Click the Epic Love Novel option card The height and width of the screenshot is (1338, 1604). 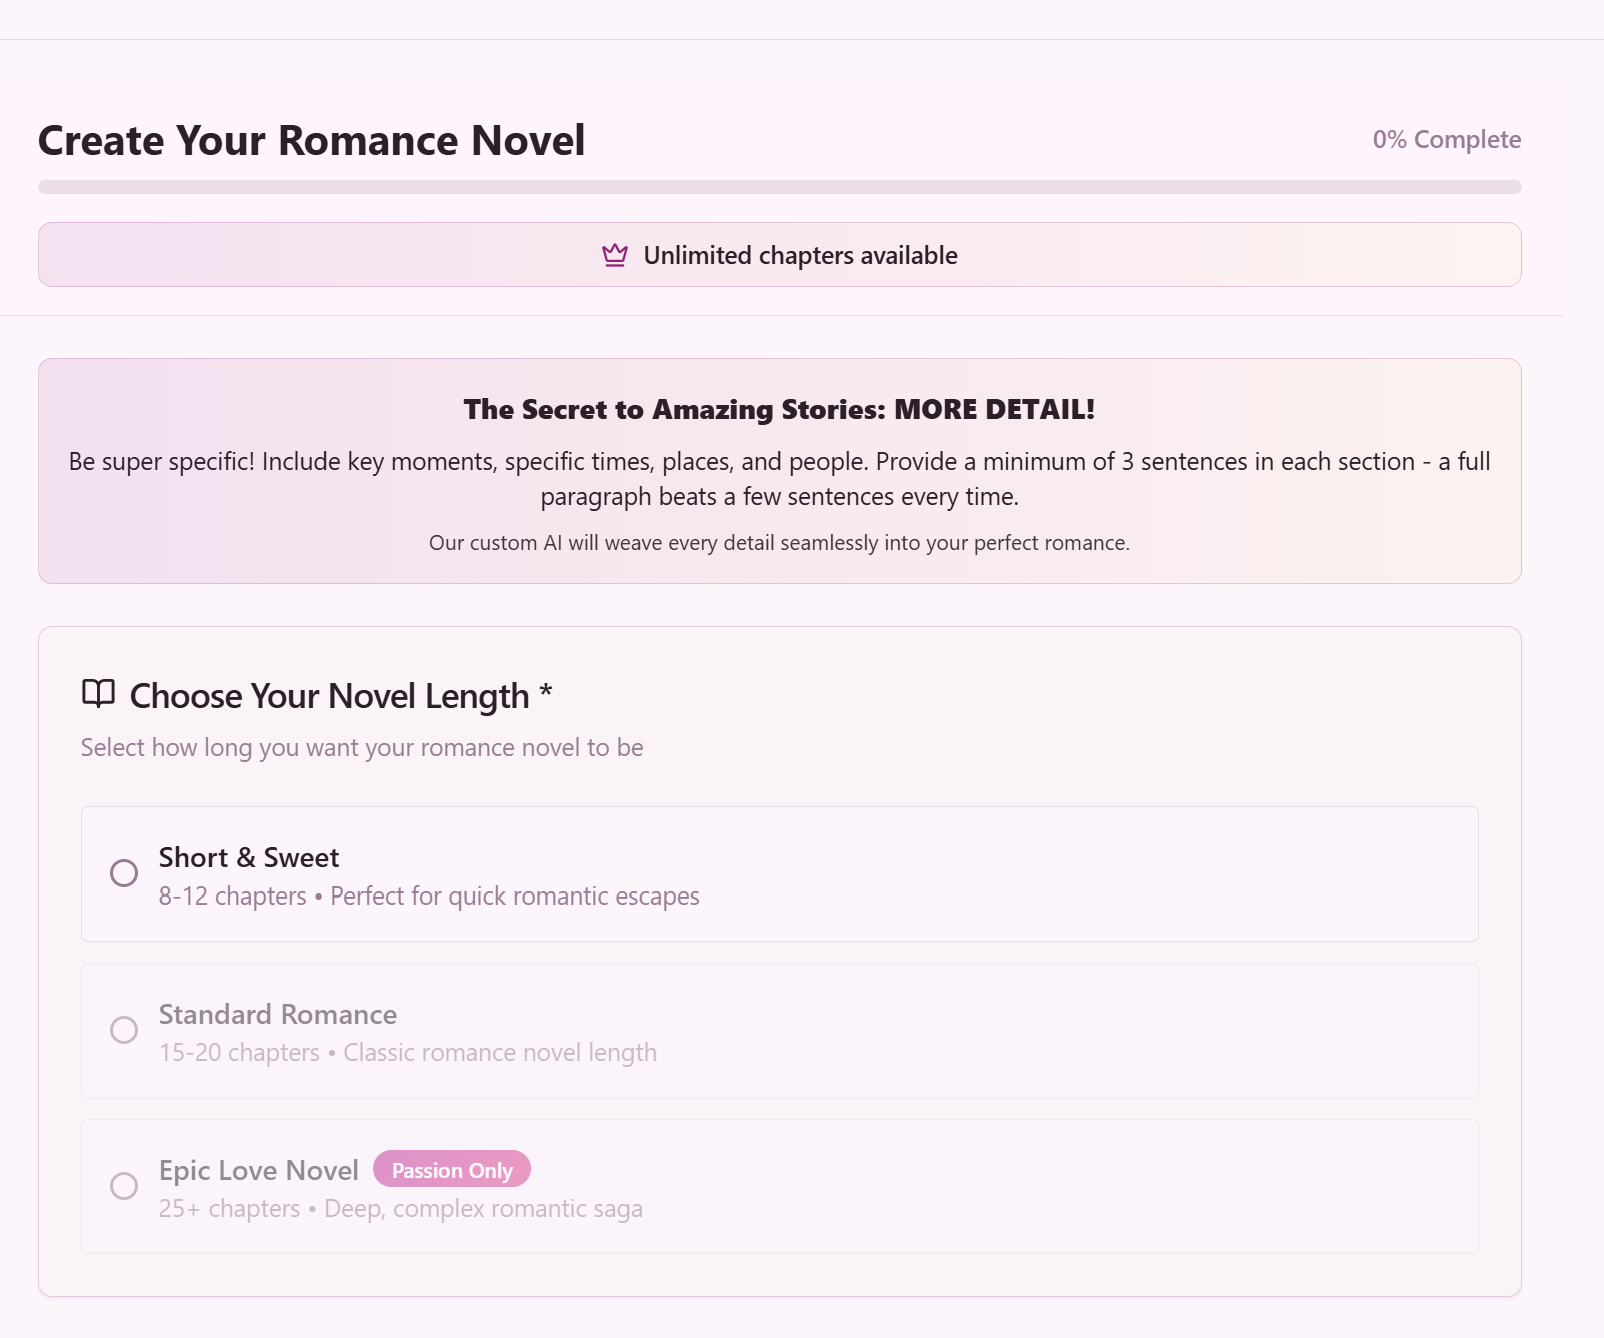tap(779, 1186)
